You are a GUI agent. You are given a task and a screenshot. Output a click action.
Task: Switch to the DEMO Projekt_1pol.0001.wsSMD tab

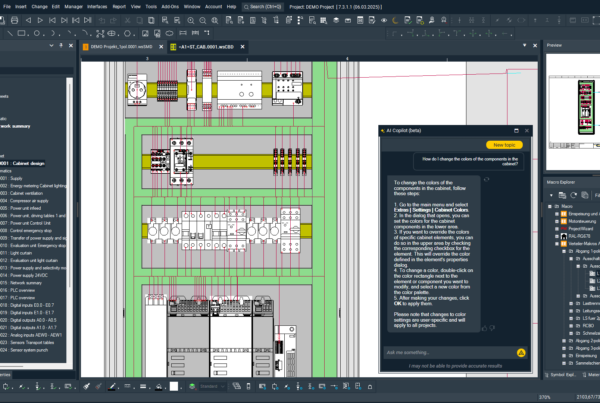click(x=118, y=46)
